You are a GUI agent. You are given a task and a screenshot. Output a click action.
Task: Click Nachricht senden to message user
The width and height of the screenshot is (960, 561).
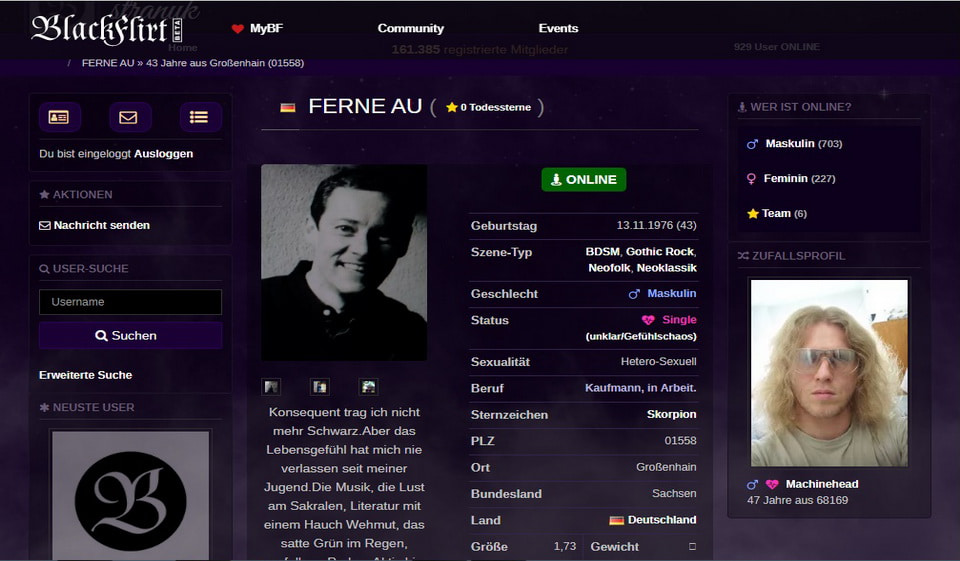click(x=101, y=226)
